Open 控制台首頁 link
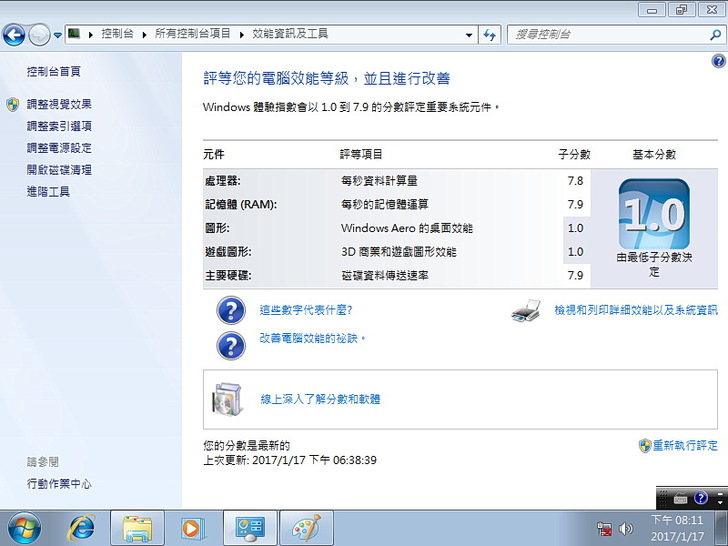 (53, 72)
